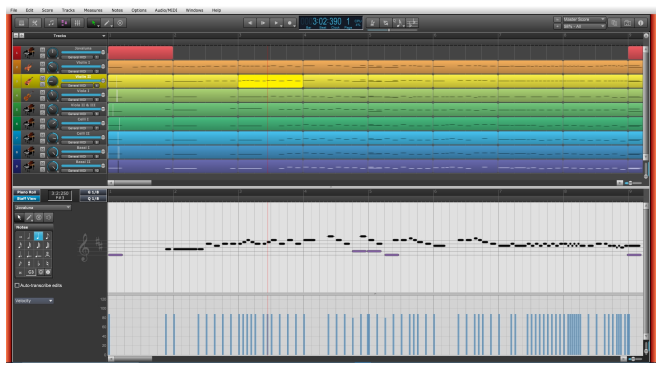Switch to the Piano Roll tab
The image size is (659, 369).
pos(27,192)
